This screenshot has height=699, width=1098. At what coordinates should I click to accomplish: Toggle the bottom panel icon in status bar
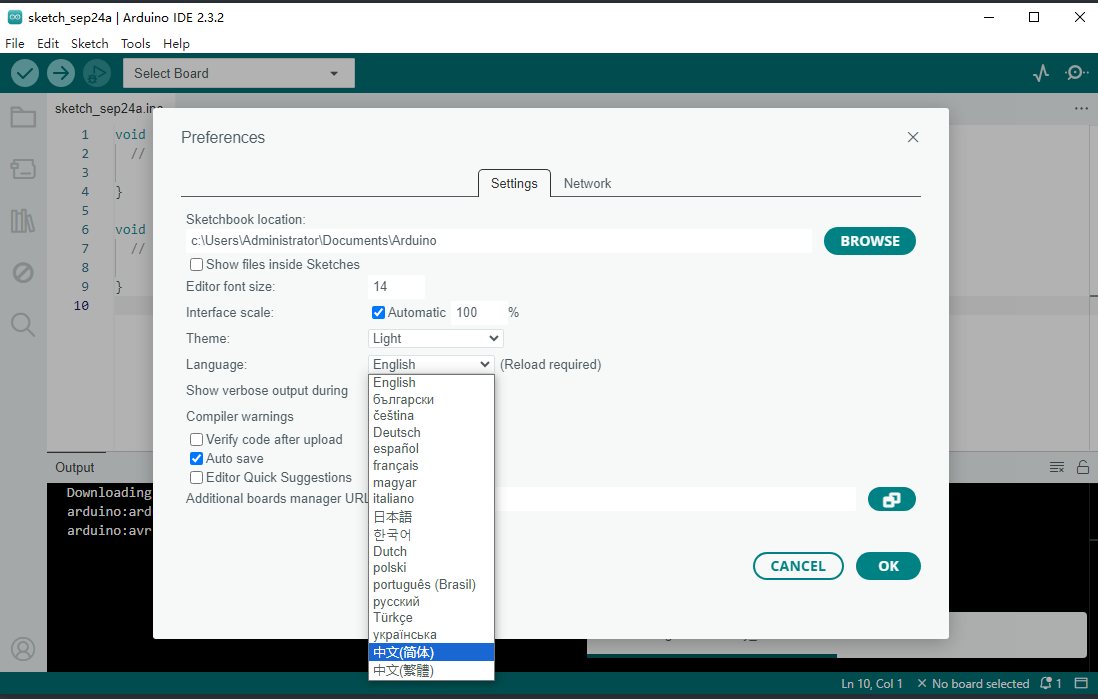click(1081, 684)
